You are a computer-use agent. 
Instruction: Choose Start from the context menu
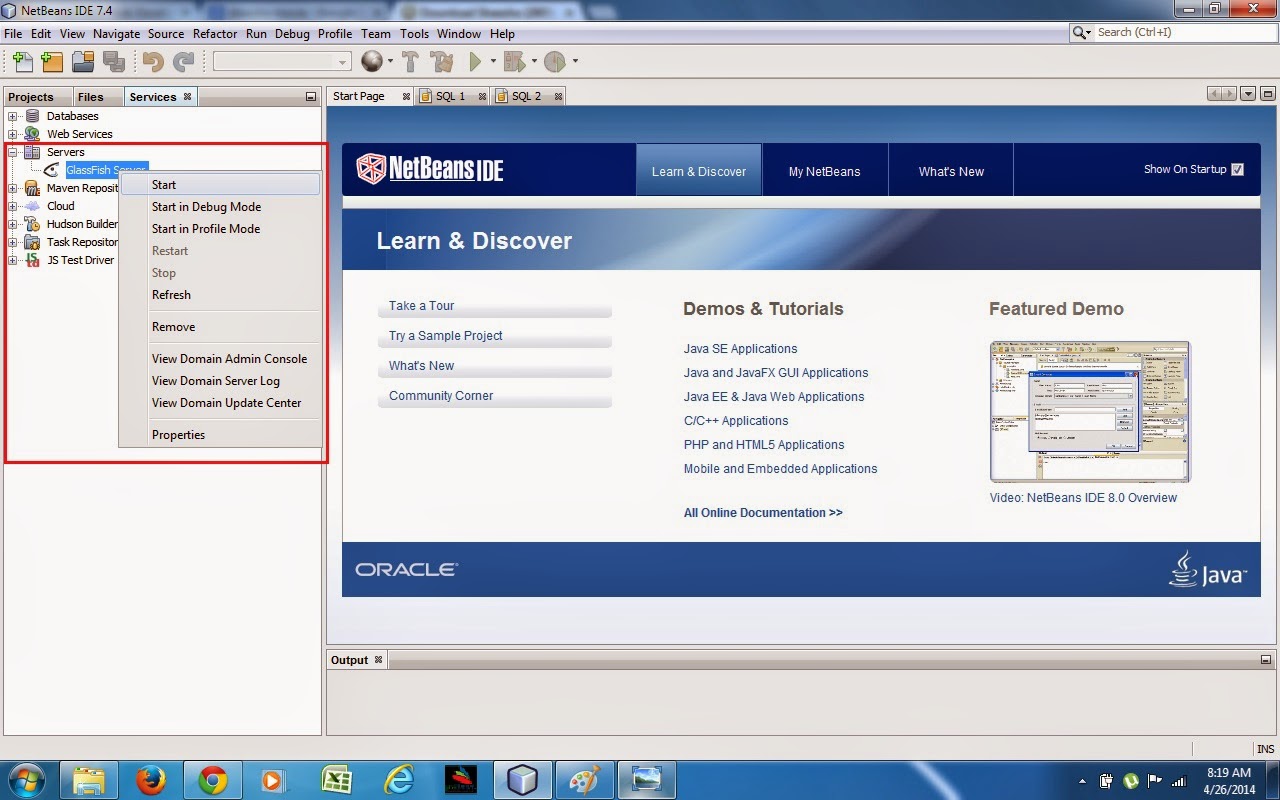click(220, 185)
